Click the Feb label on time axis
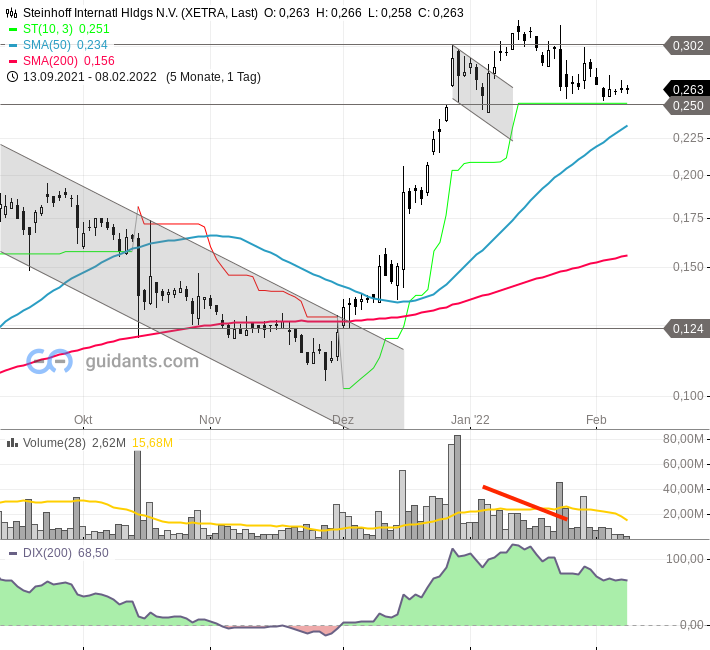This screenshot has width=710, height=650. (596, 420)
